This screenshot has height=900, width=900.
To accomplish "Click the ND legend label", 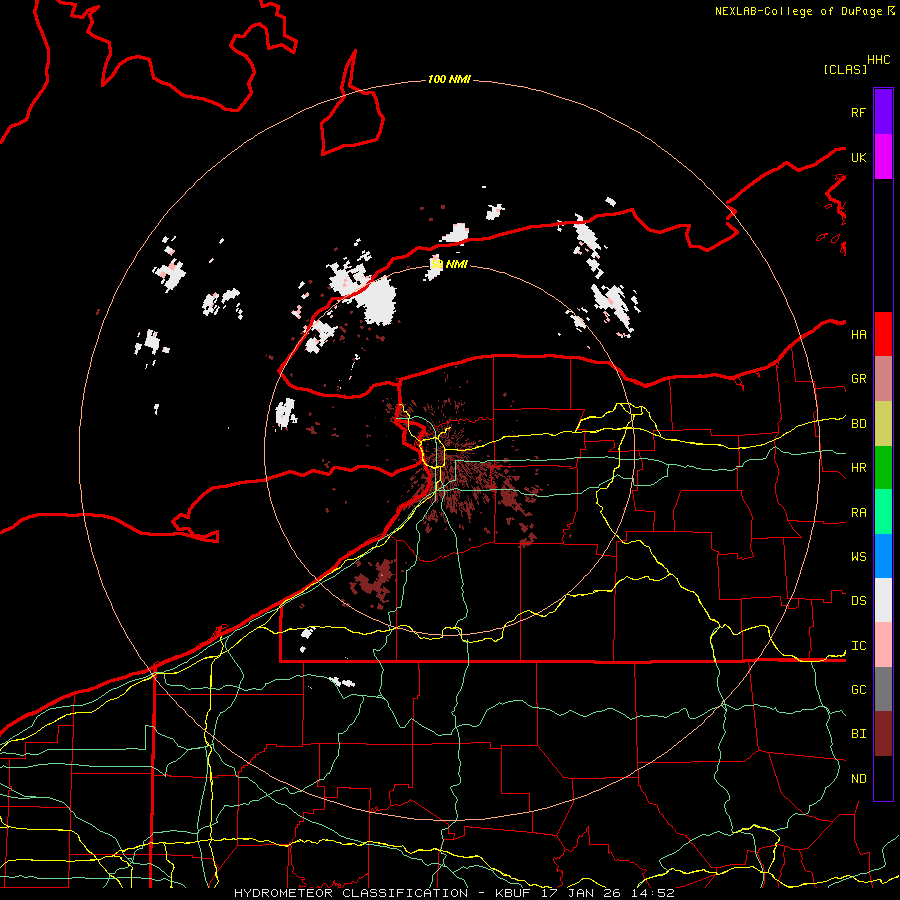I will (858, 779).
